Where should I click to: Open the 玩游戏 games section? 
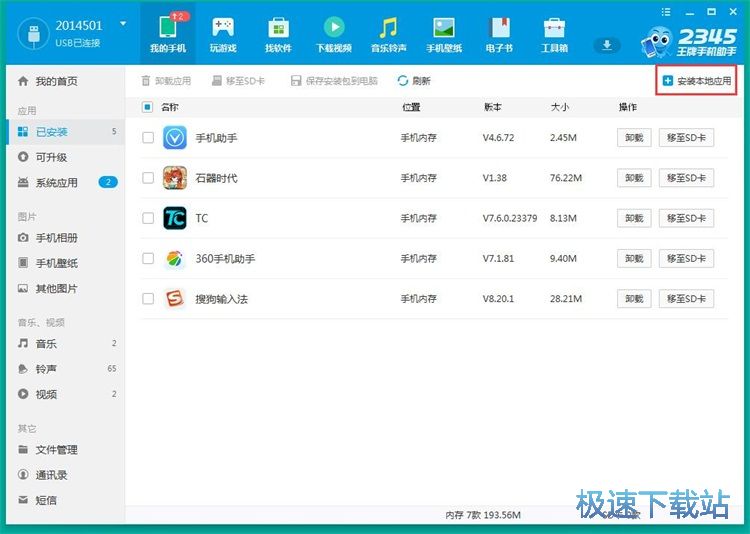222,34
